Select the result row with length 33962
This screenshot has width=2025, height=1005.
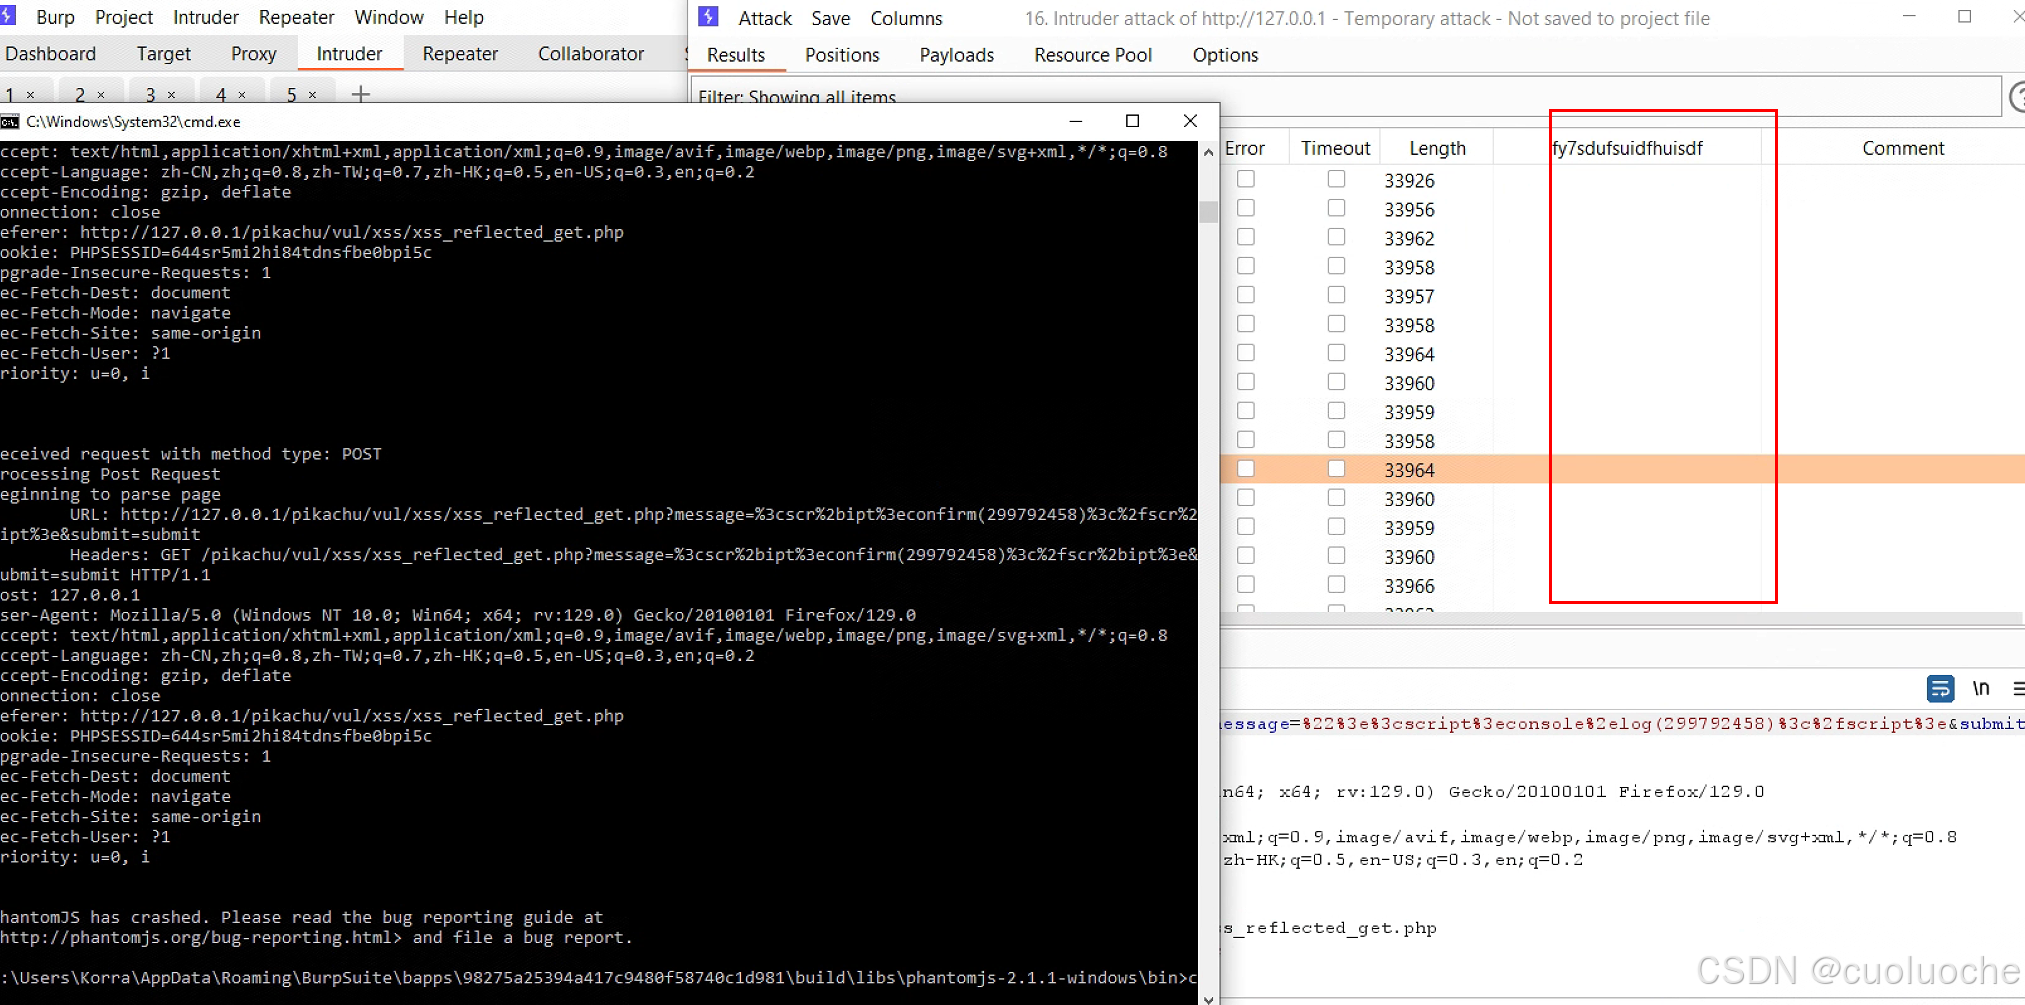tap(1622, 238)
